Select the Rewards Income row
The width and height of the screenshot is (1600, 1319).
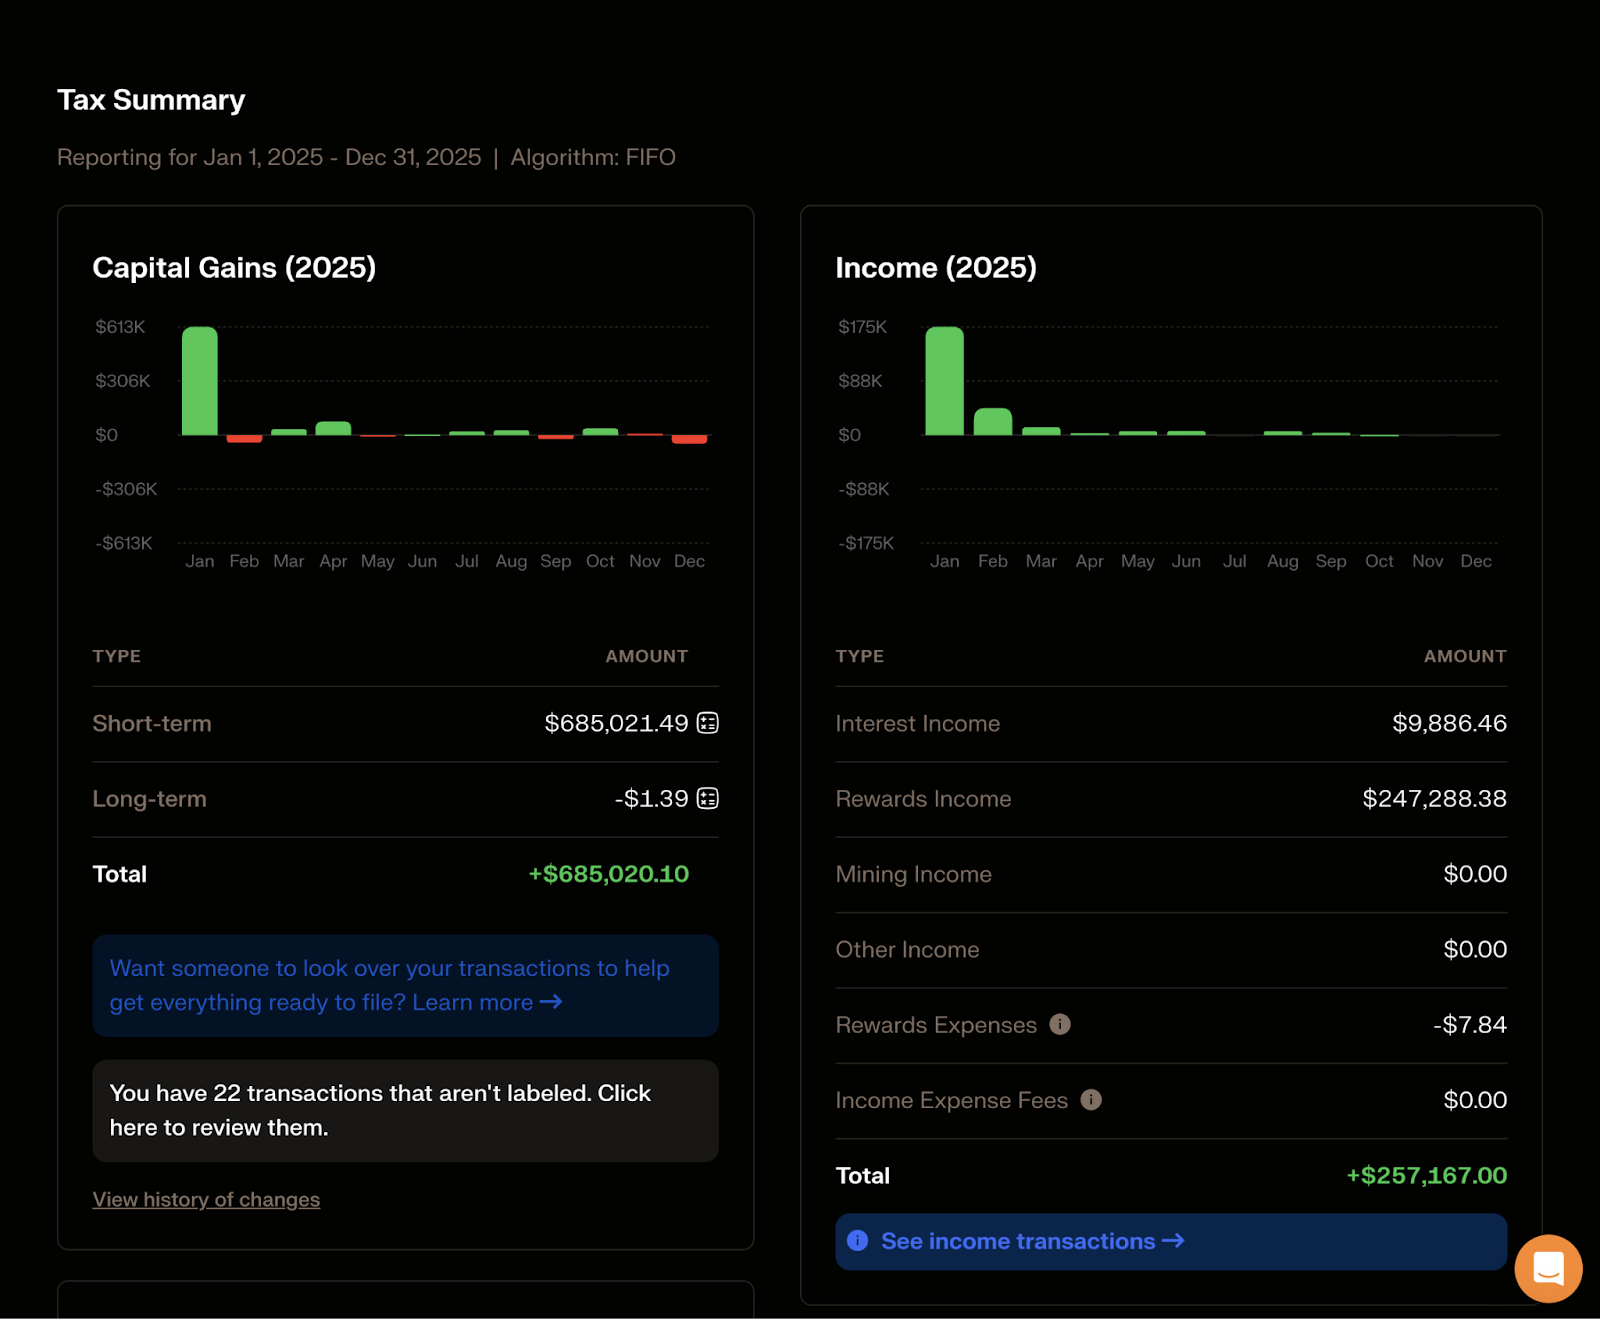pos(1170,799)
